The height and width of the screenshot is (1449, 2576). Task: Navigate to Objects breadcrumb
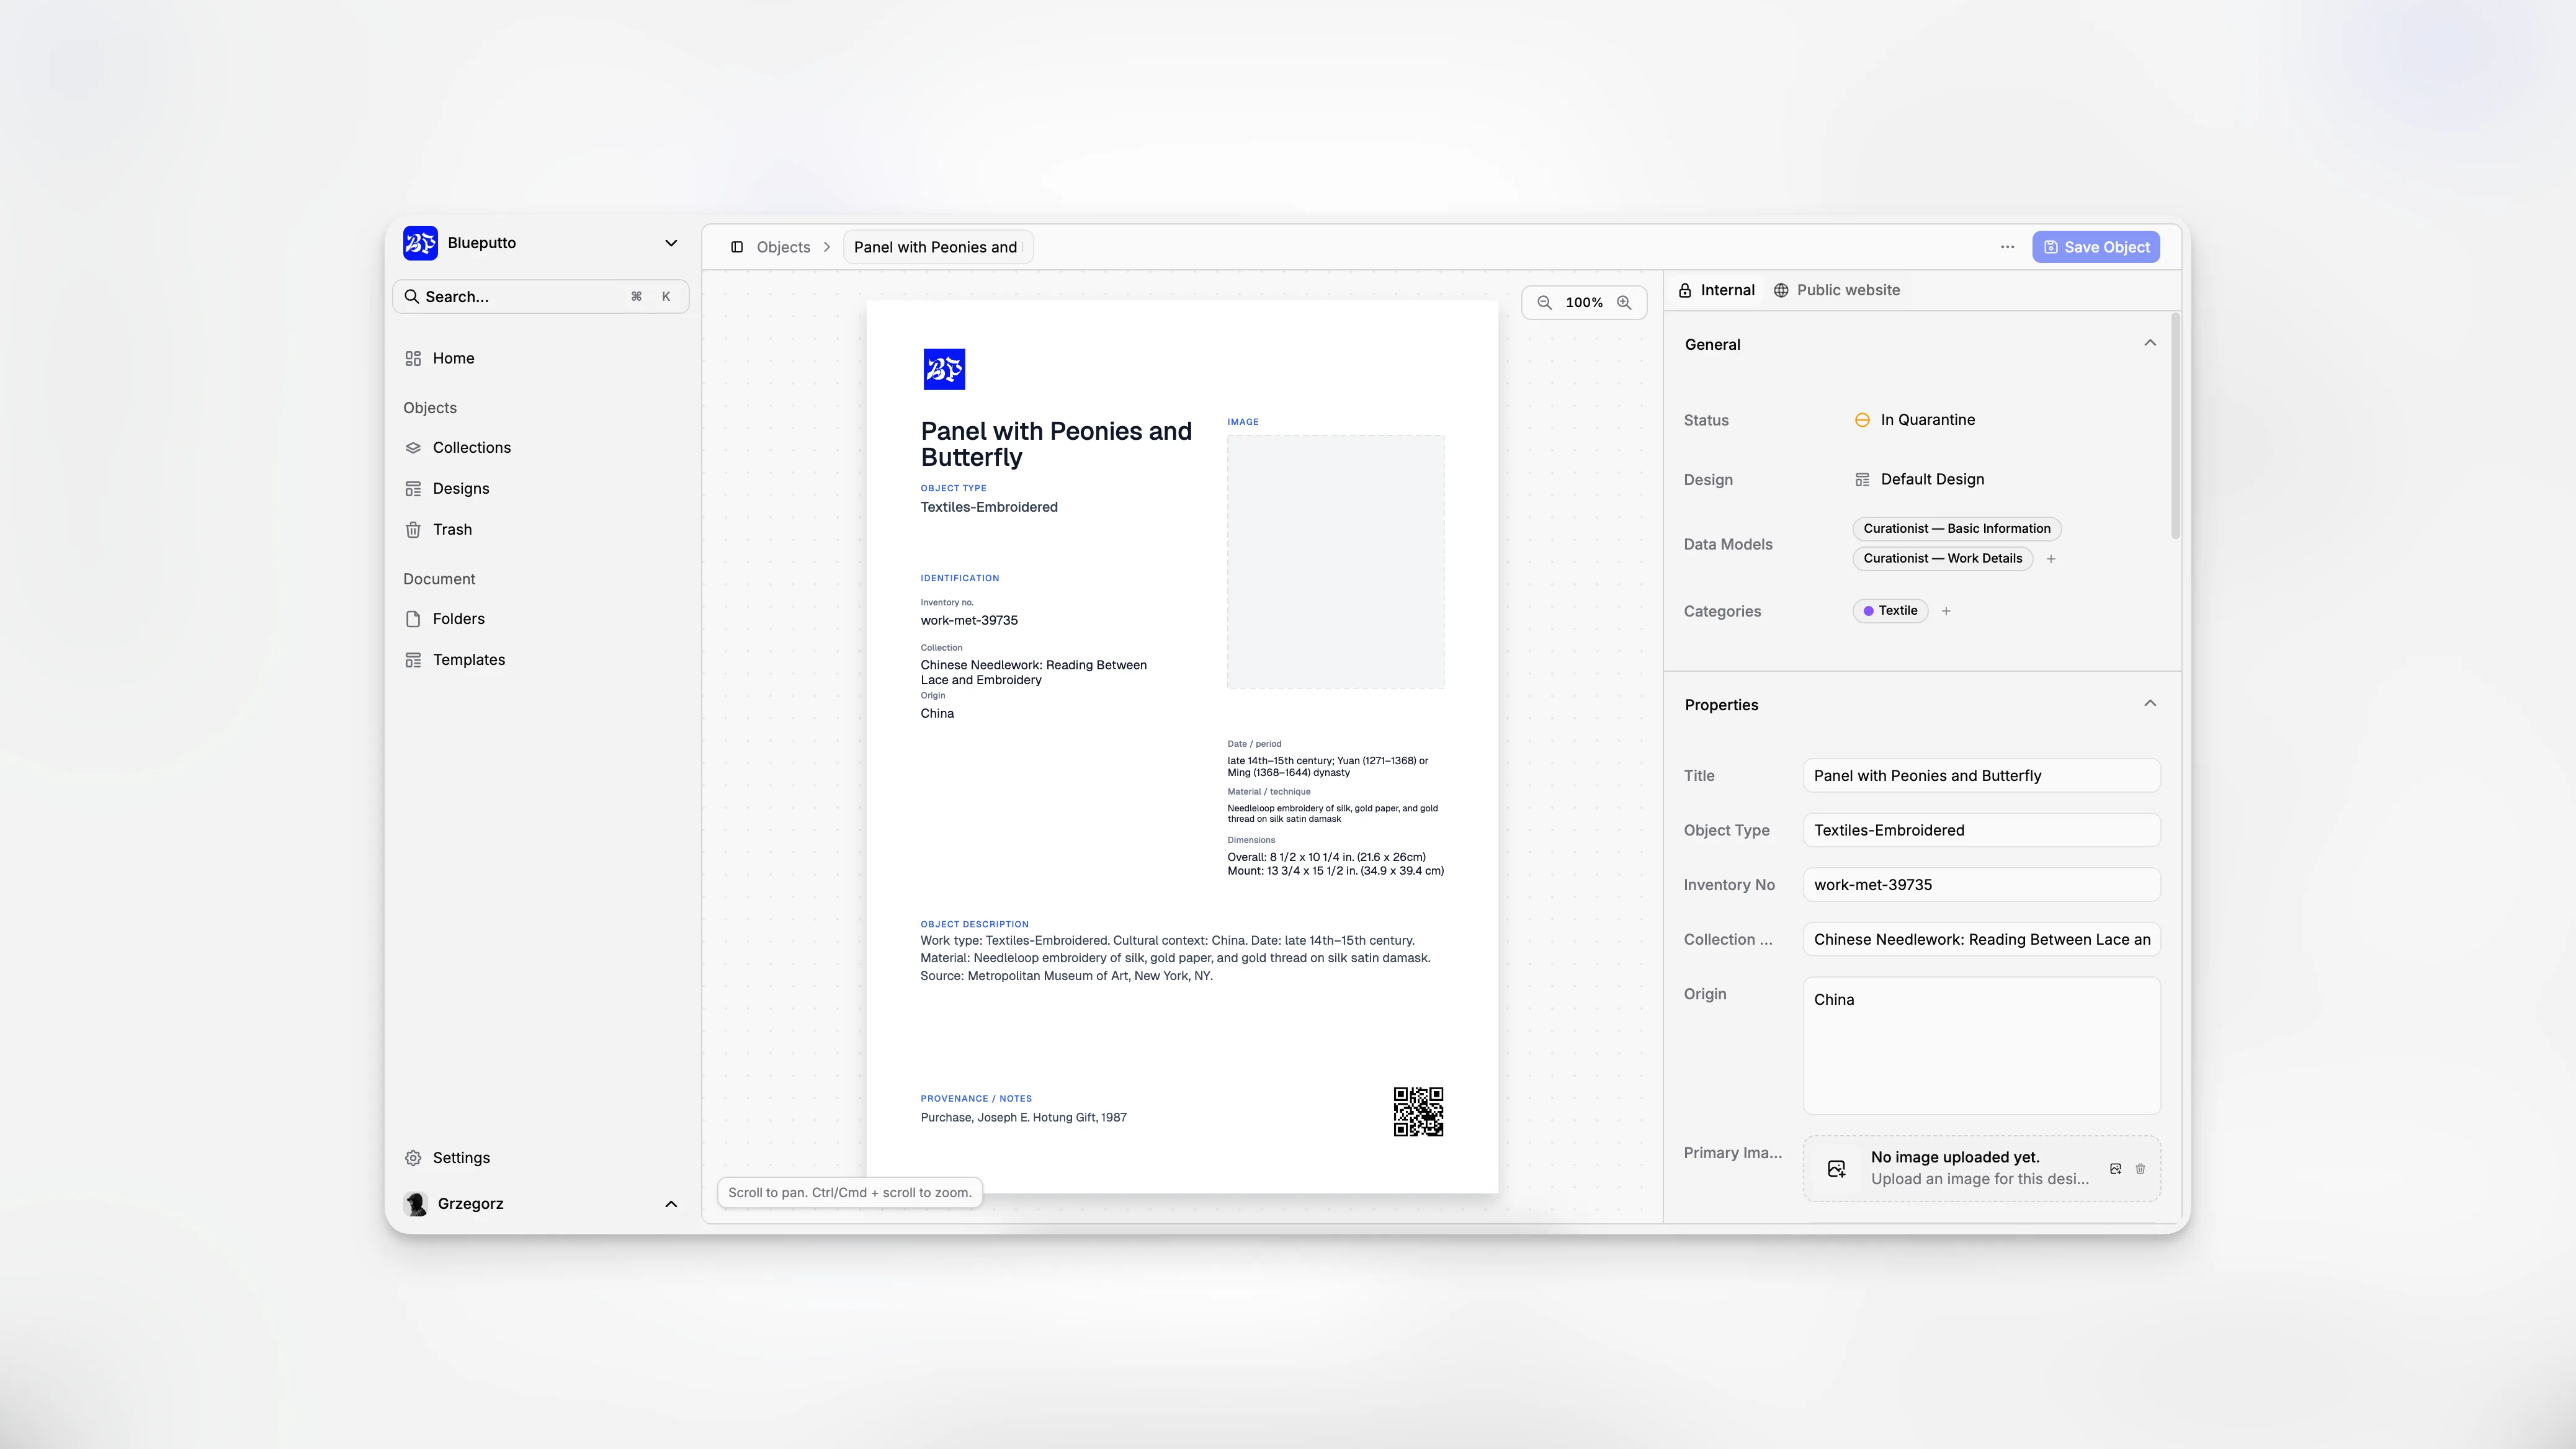point(783,247)
